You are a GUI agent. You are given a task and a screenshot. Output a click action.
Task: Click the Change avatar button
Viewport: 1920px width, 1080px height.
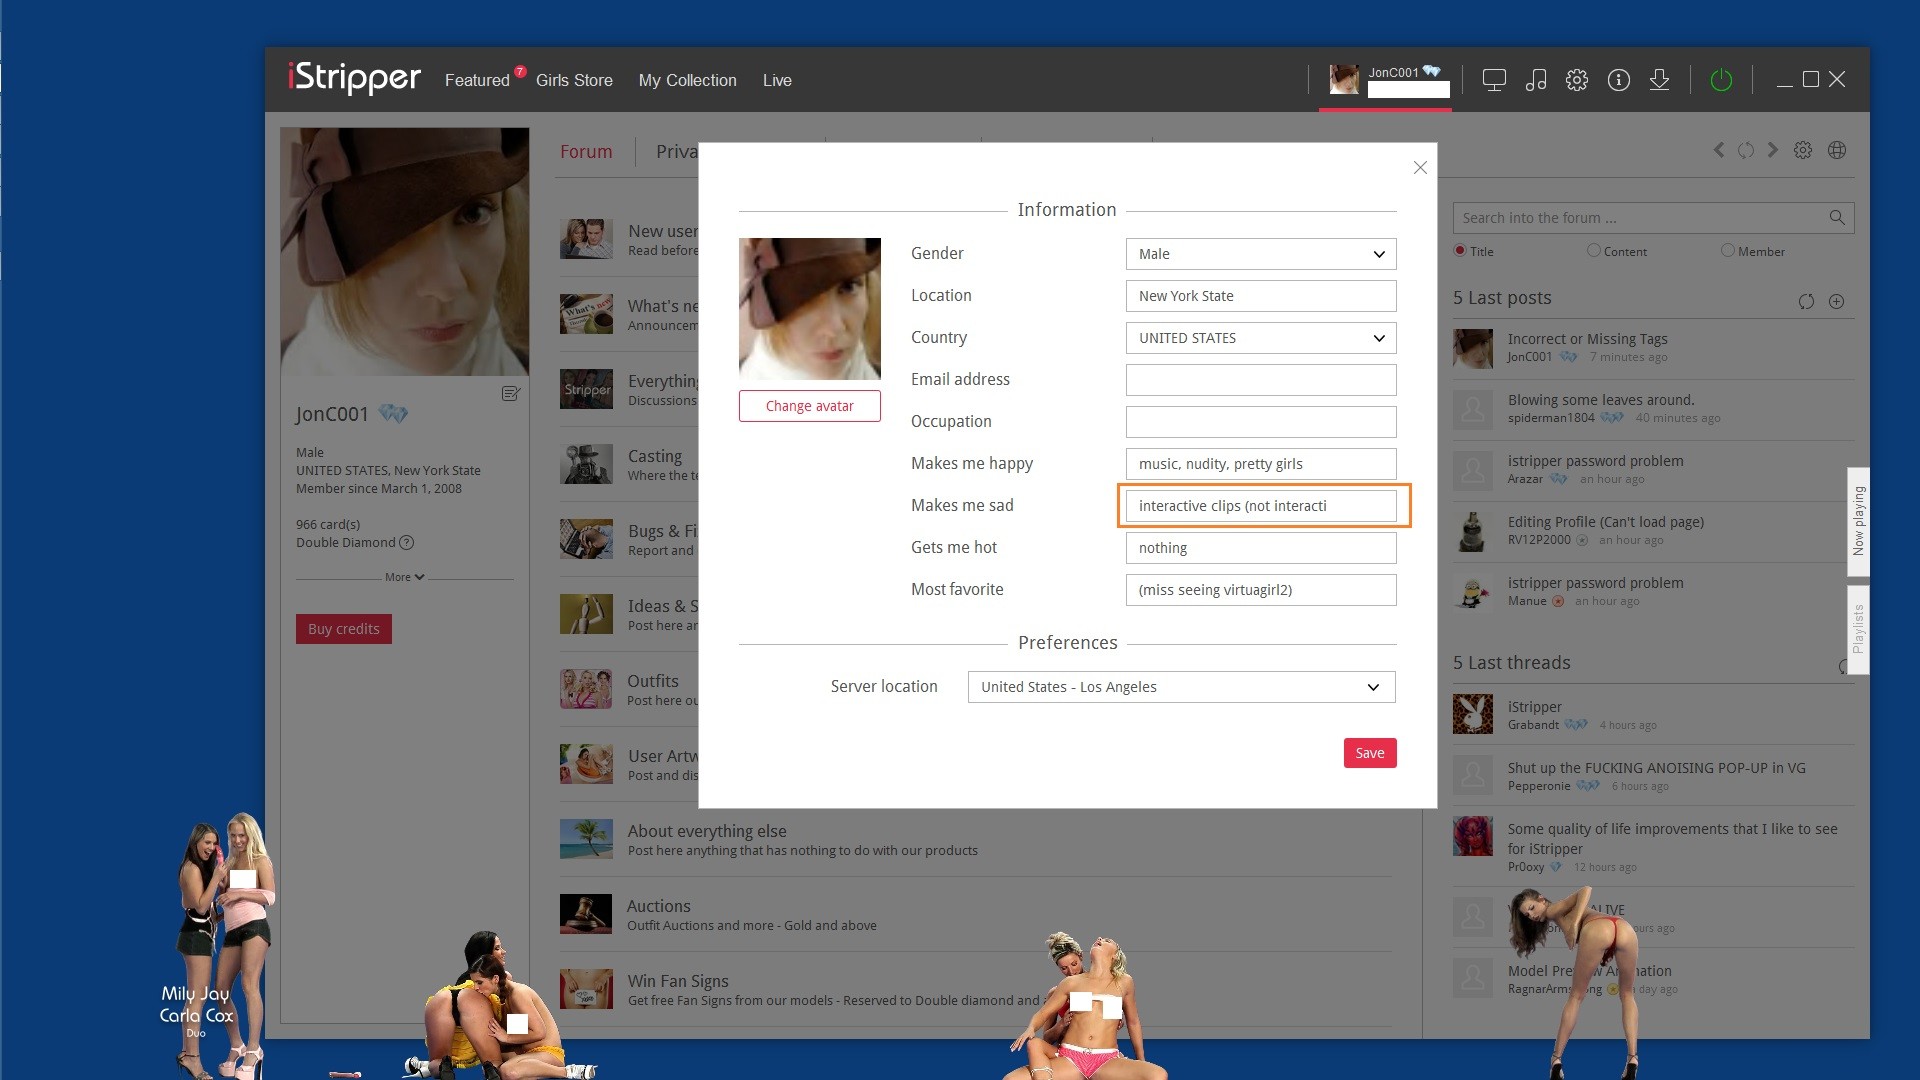coord(809,406)
